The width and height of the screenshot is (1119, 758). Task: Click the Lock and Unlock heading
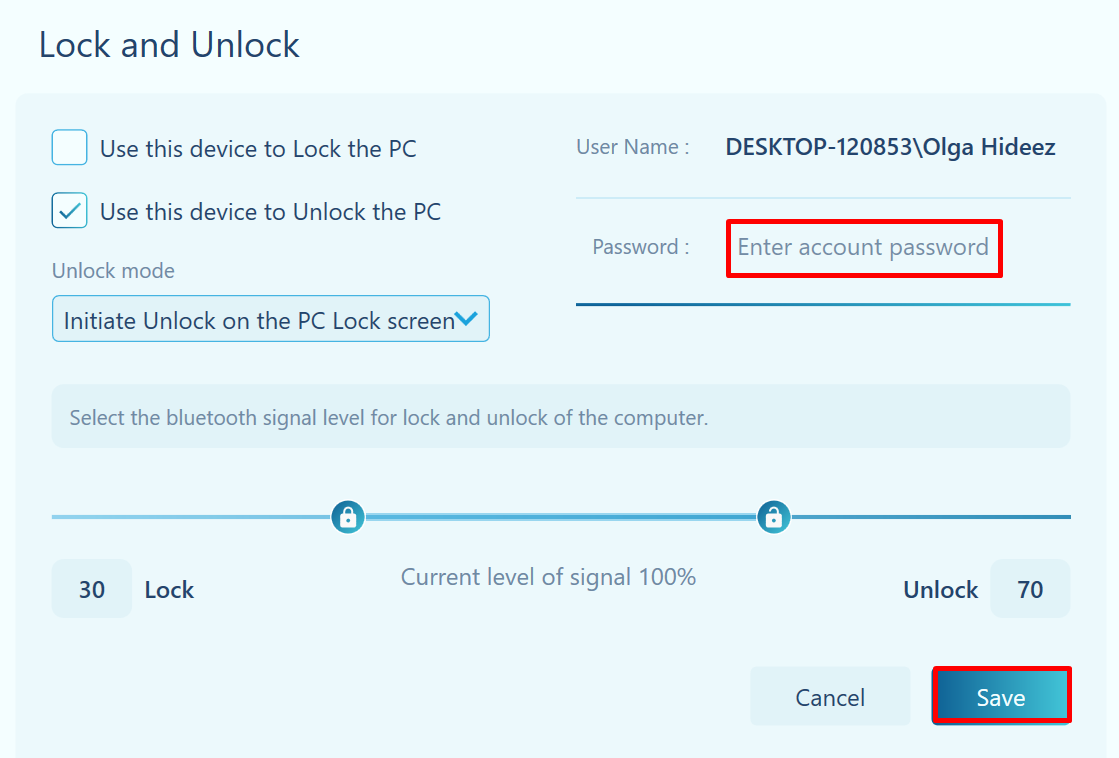coord(169,45)
